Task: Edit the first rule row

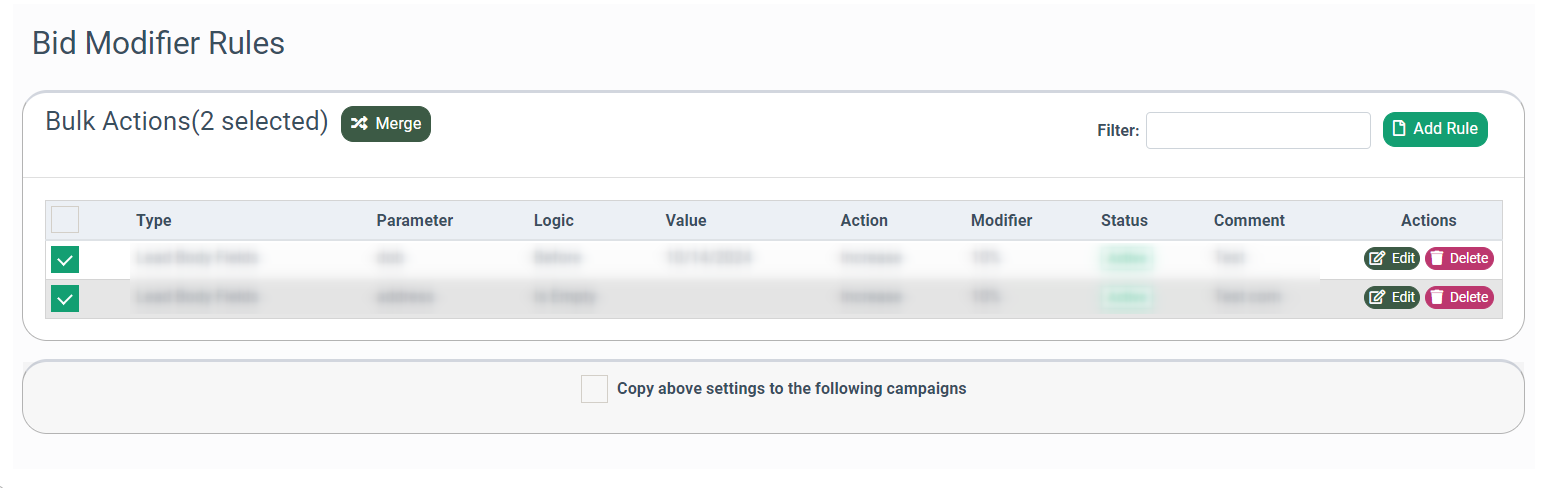Action: (1391, 258)
